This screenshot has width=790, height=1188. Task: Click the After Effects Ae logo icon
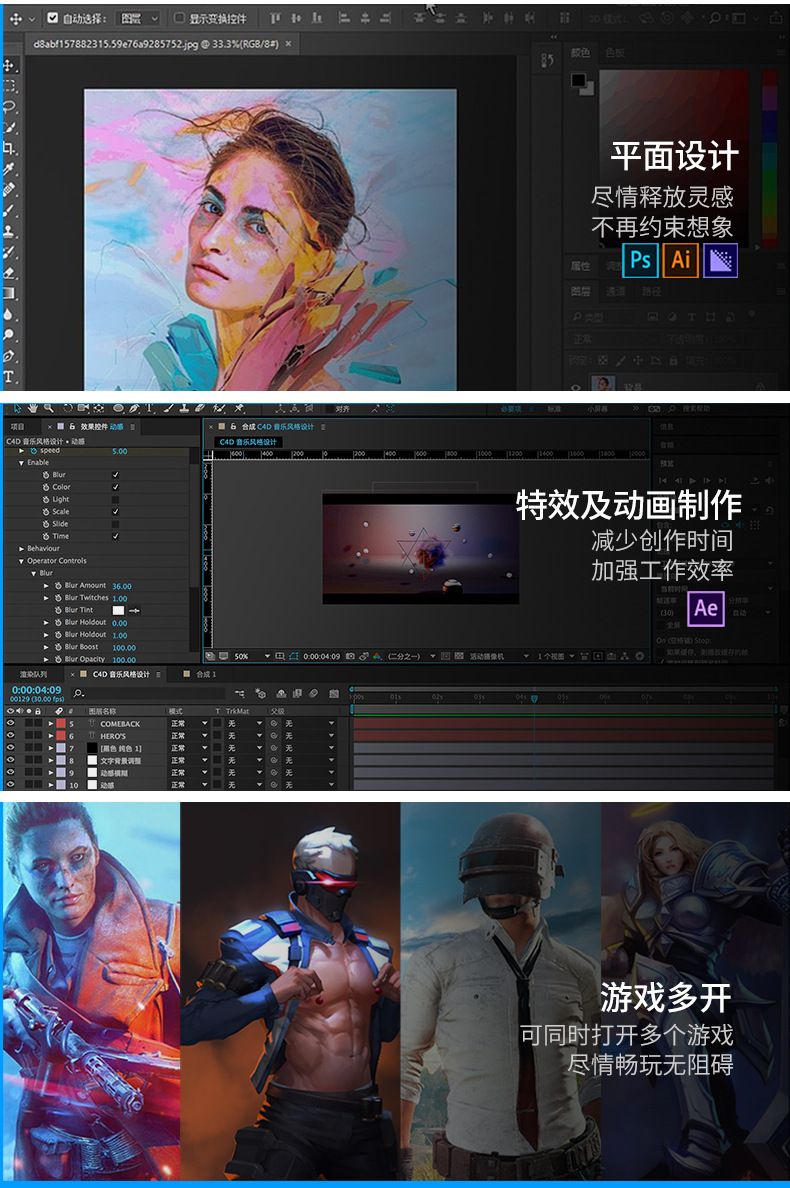[706, 608]
